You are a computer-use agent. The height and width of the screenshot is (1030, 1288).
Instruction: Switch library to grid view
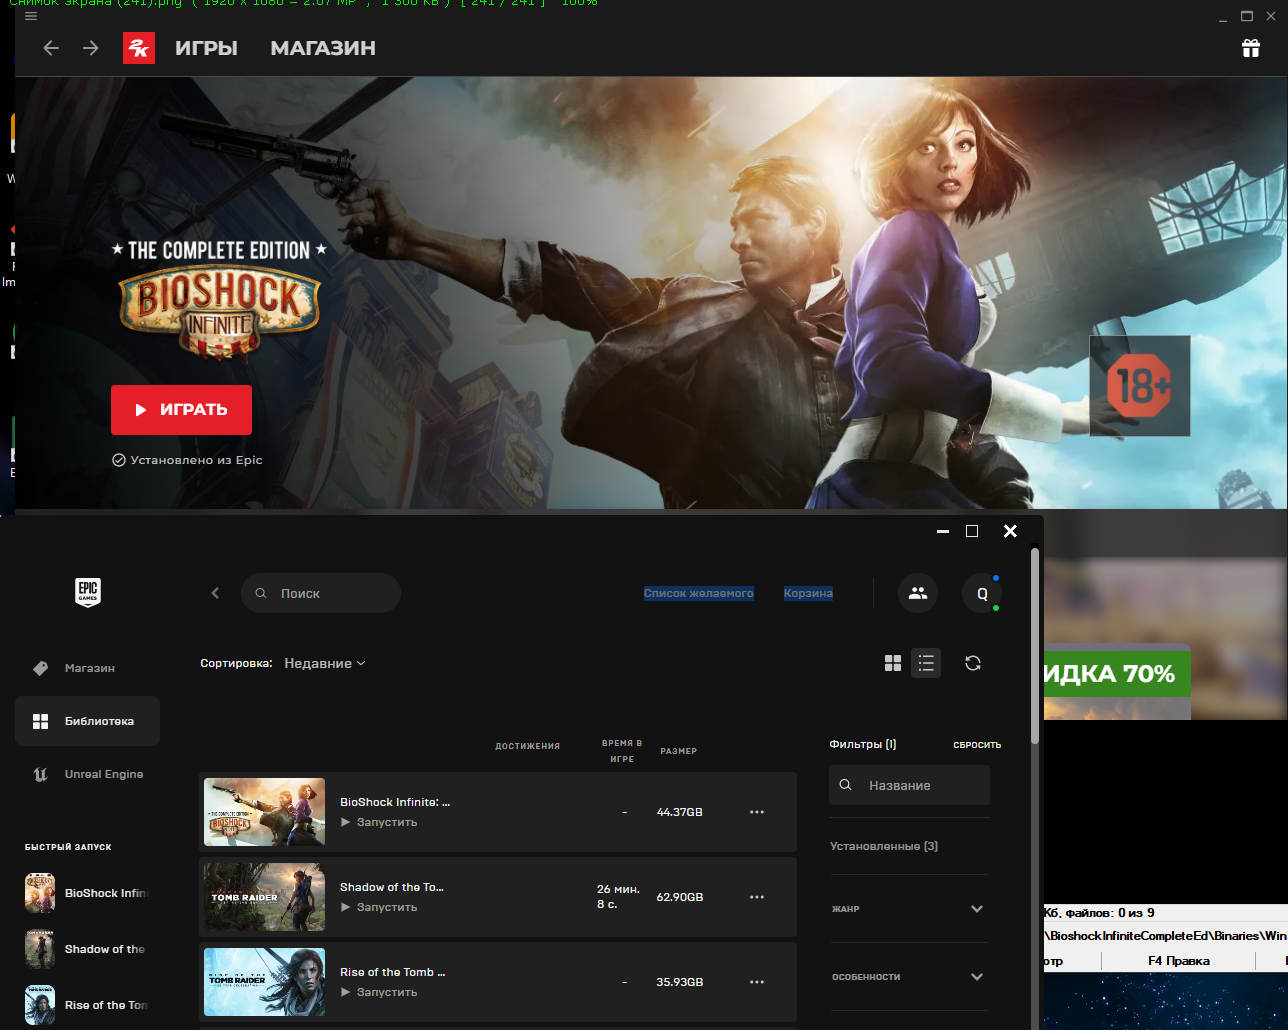coord(893,663)
